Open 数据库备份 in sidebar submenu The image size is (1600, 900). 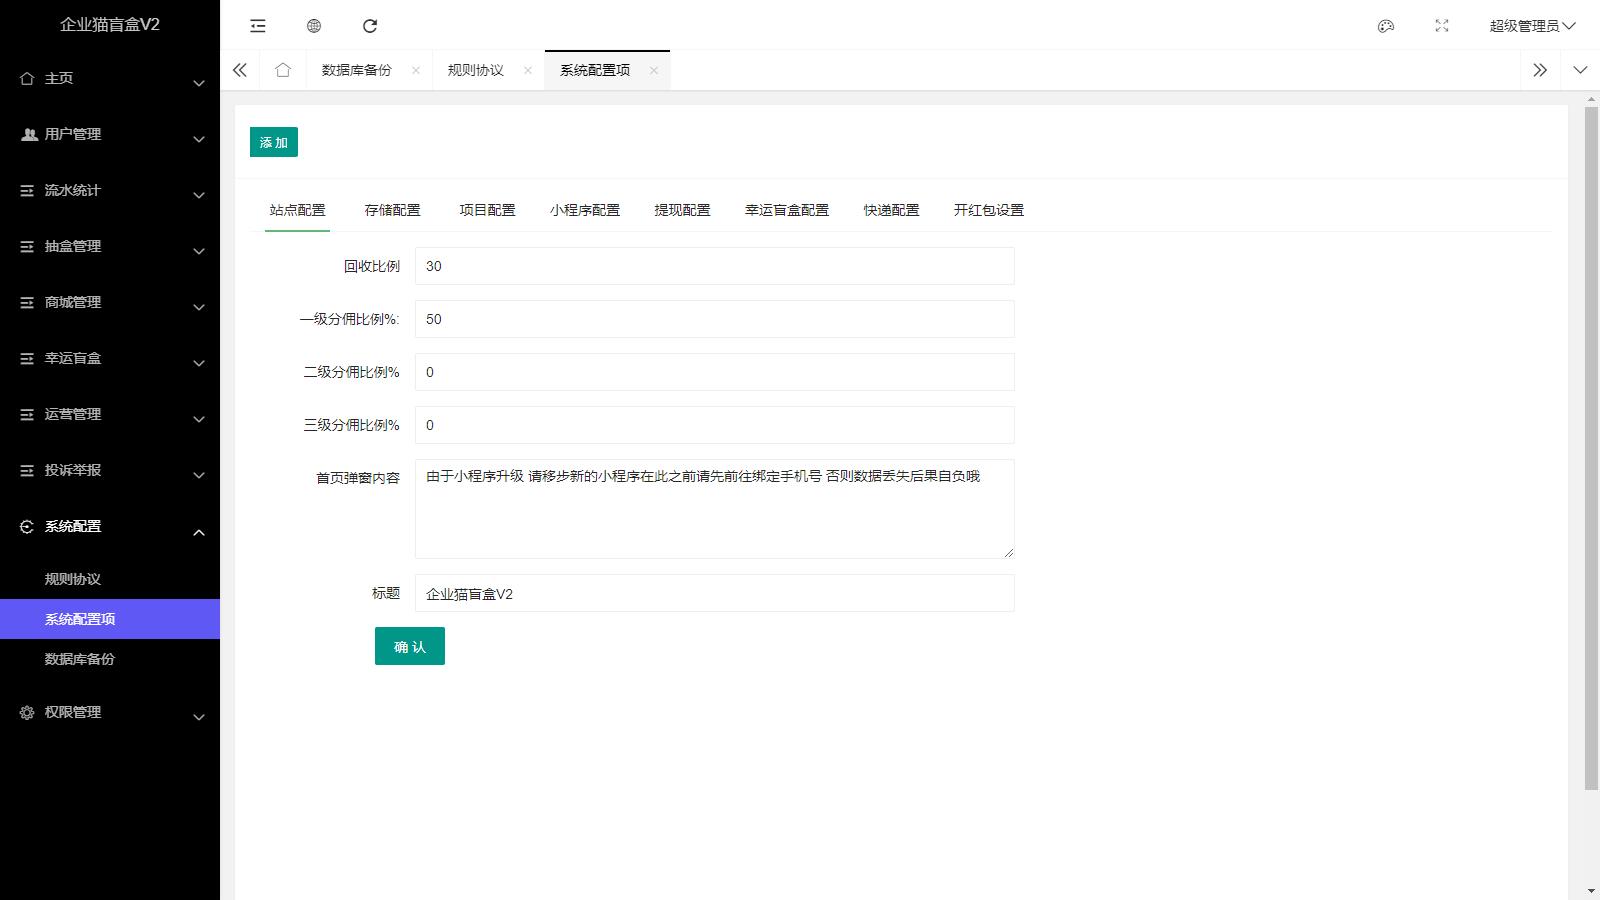tap(80, 659)
